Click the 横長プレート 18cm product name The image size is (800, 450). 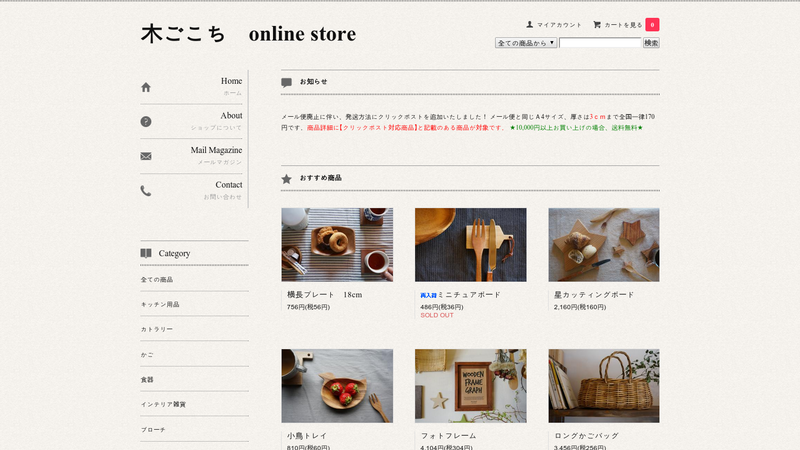324,295
